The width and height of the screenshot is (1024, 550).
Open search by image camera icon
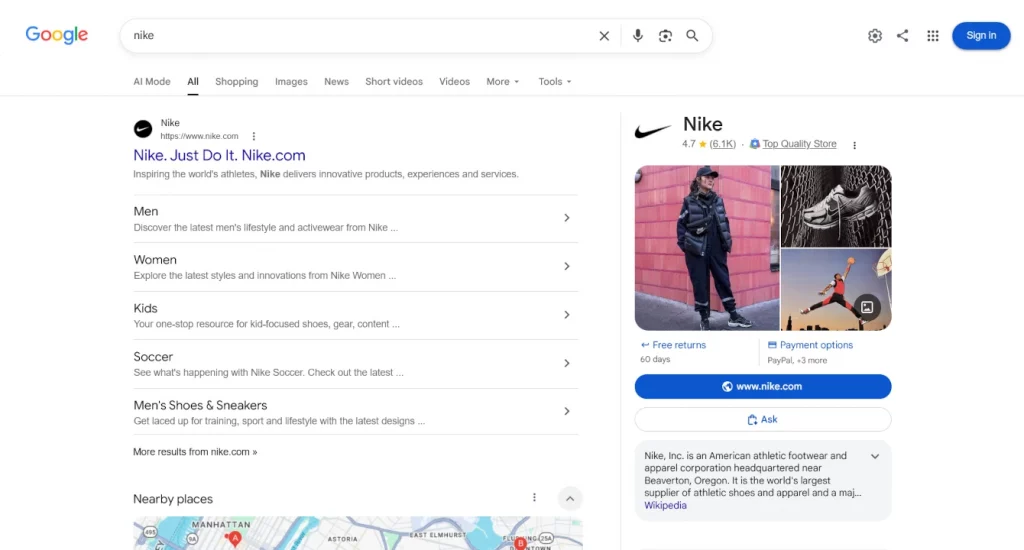point(665,36)
